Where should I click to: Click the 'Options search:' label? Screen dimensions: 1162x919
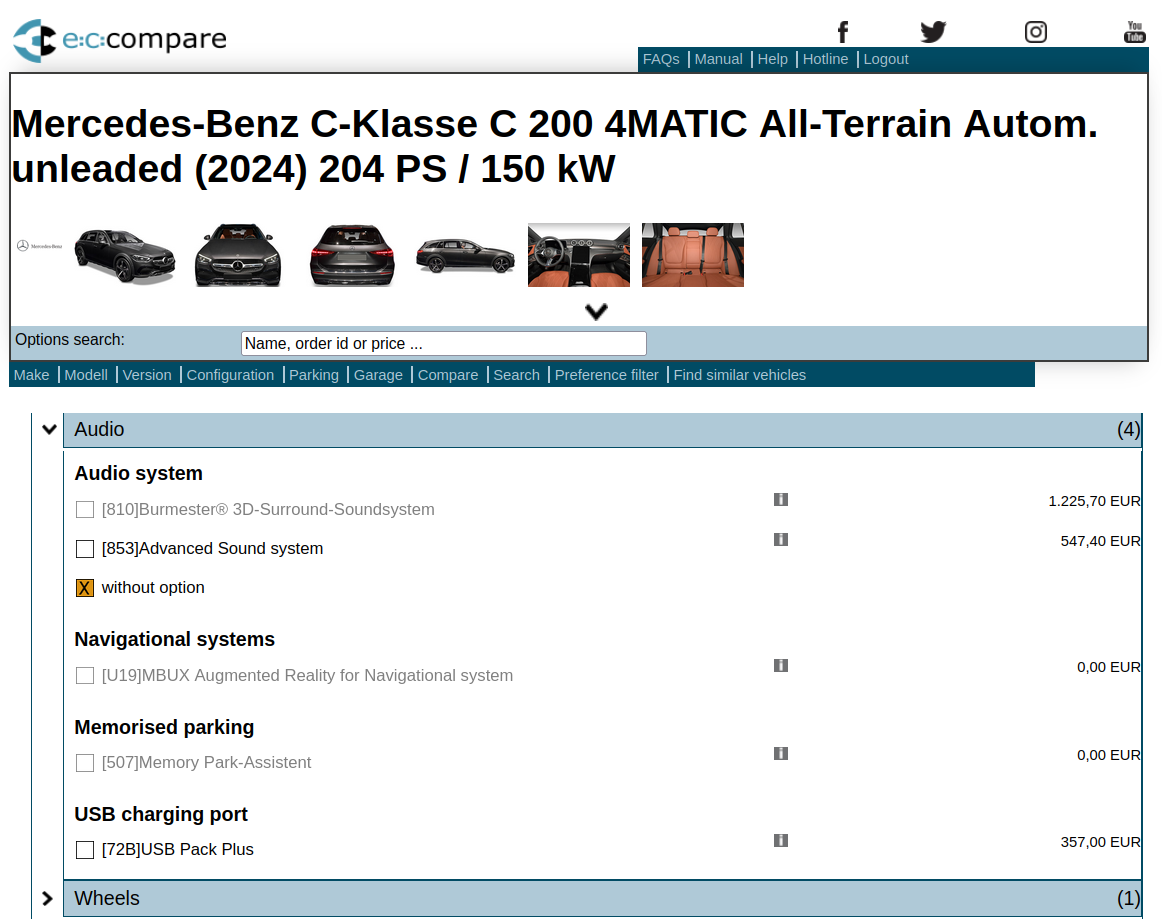point(70,339)
